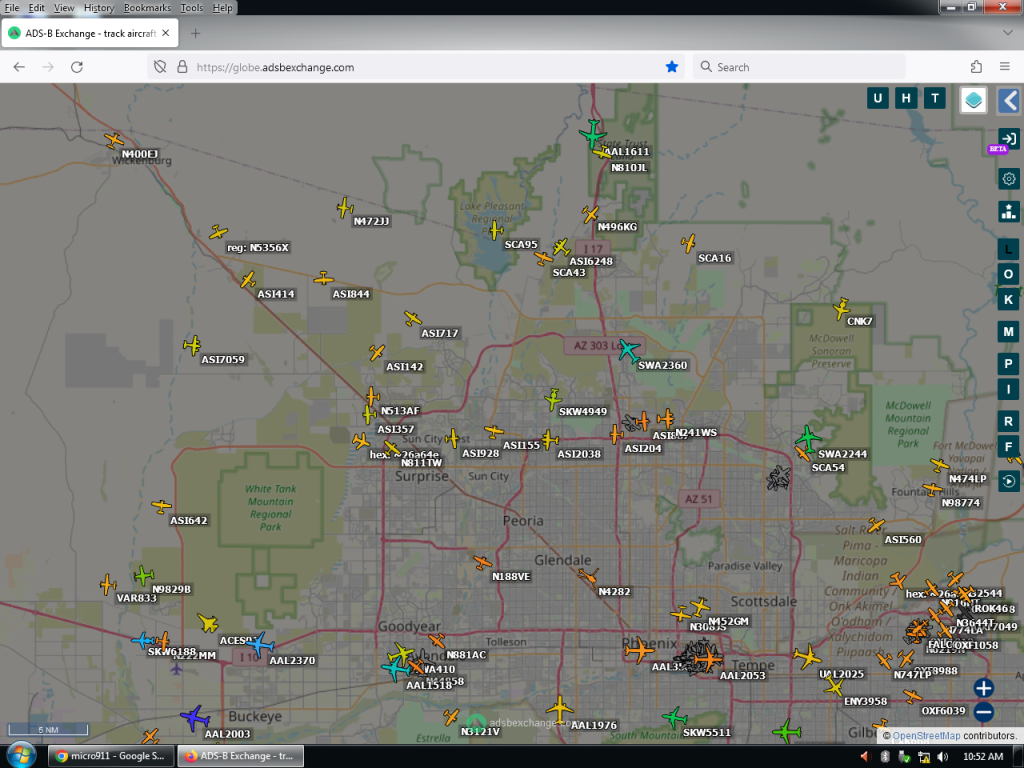This screenshot has height=768, width=1024.
Task: List all tabs dropdown arrow
Action: coord(1008,33)
